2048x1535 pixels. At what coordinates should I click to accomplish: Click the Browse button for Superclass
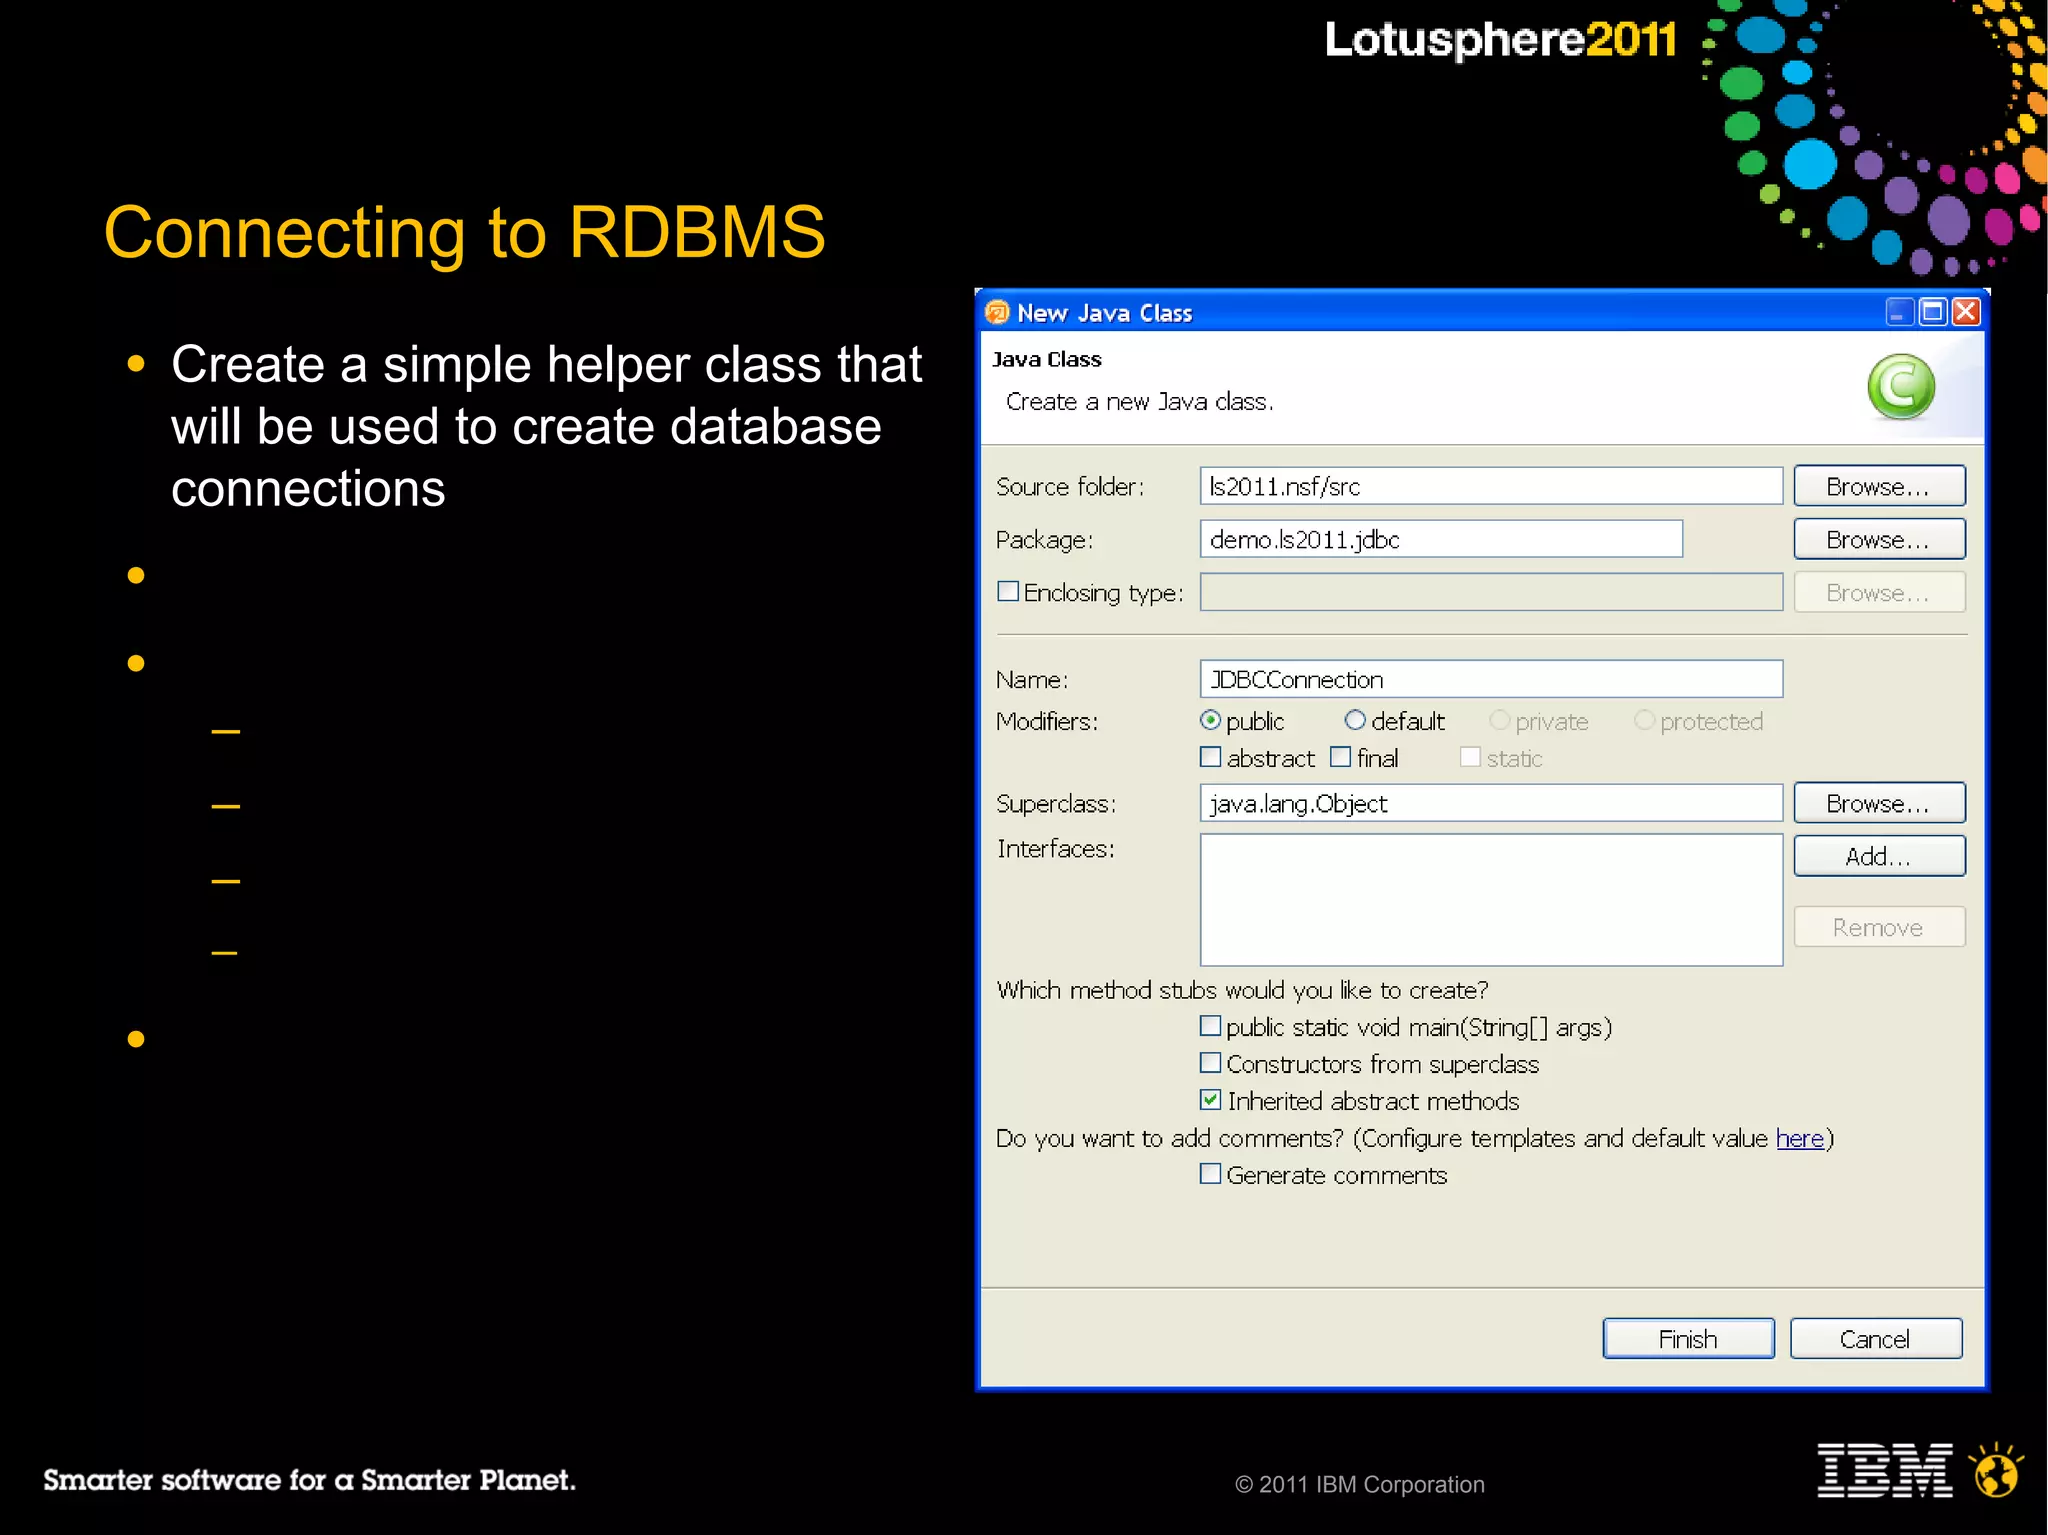tap(1879, 803)
